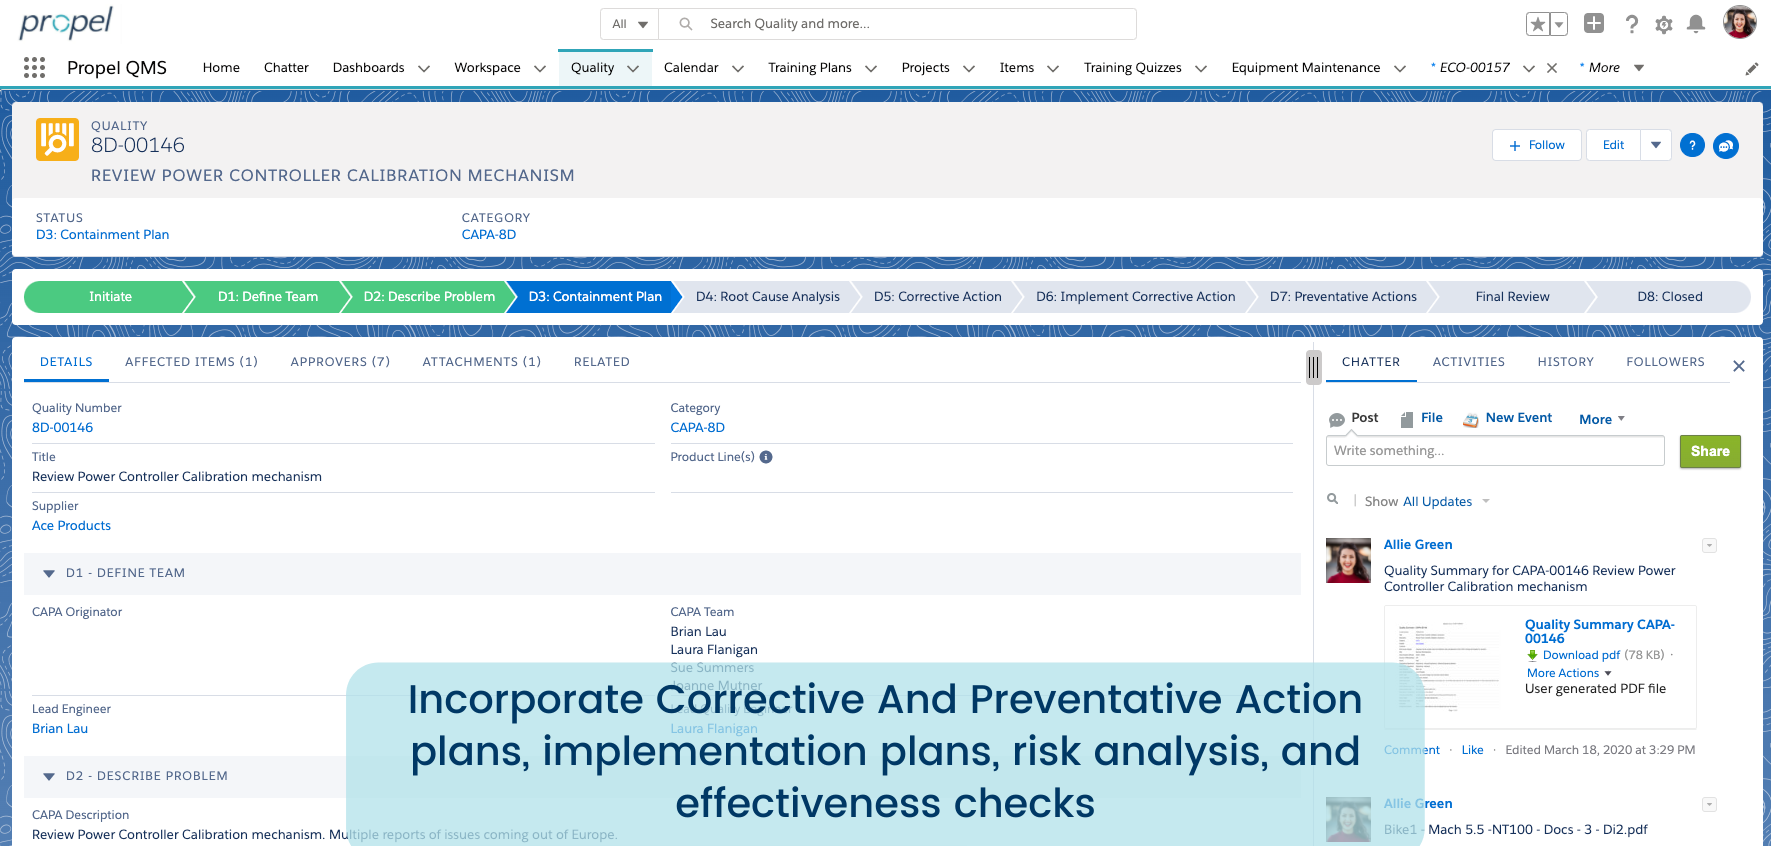Open the Ace Products supplier link

click(71, 526)
